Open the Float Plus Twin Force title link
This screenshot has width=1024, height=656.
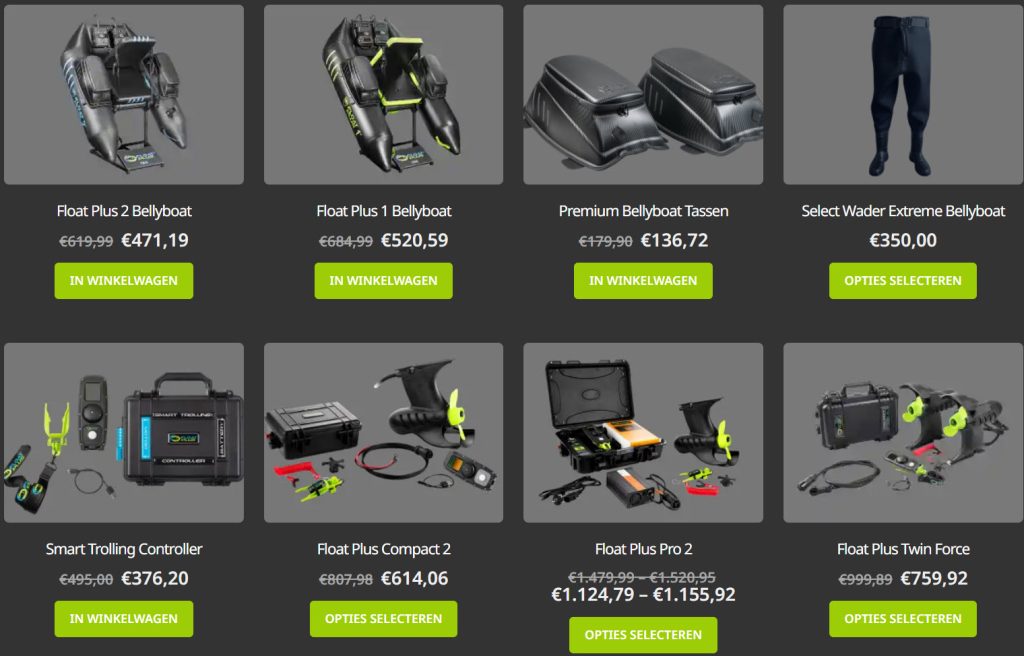(903, 549)
